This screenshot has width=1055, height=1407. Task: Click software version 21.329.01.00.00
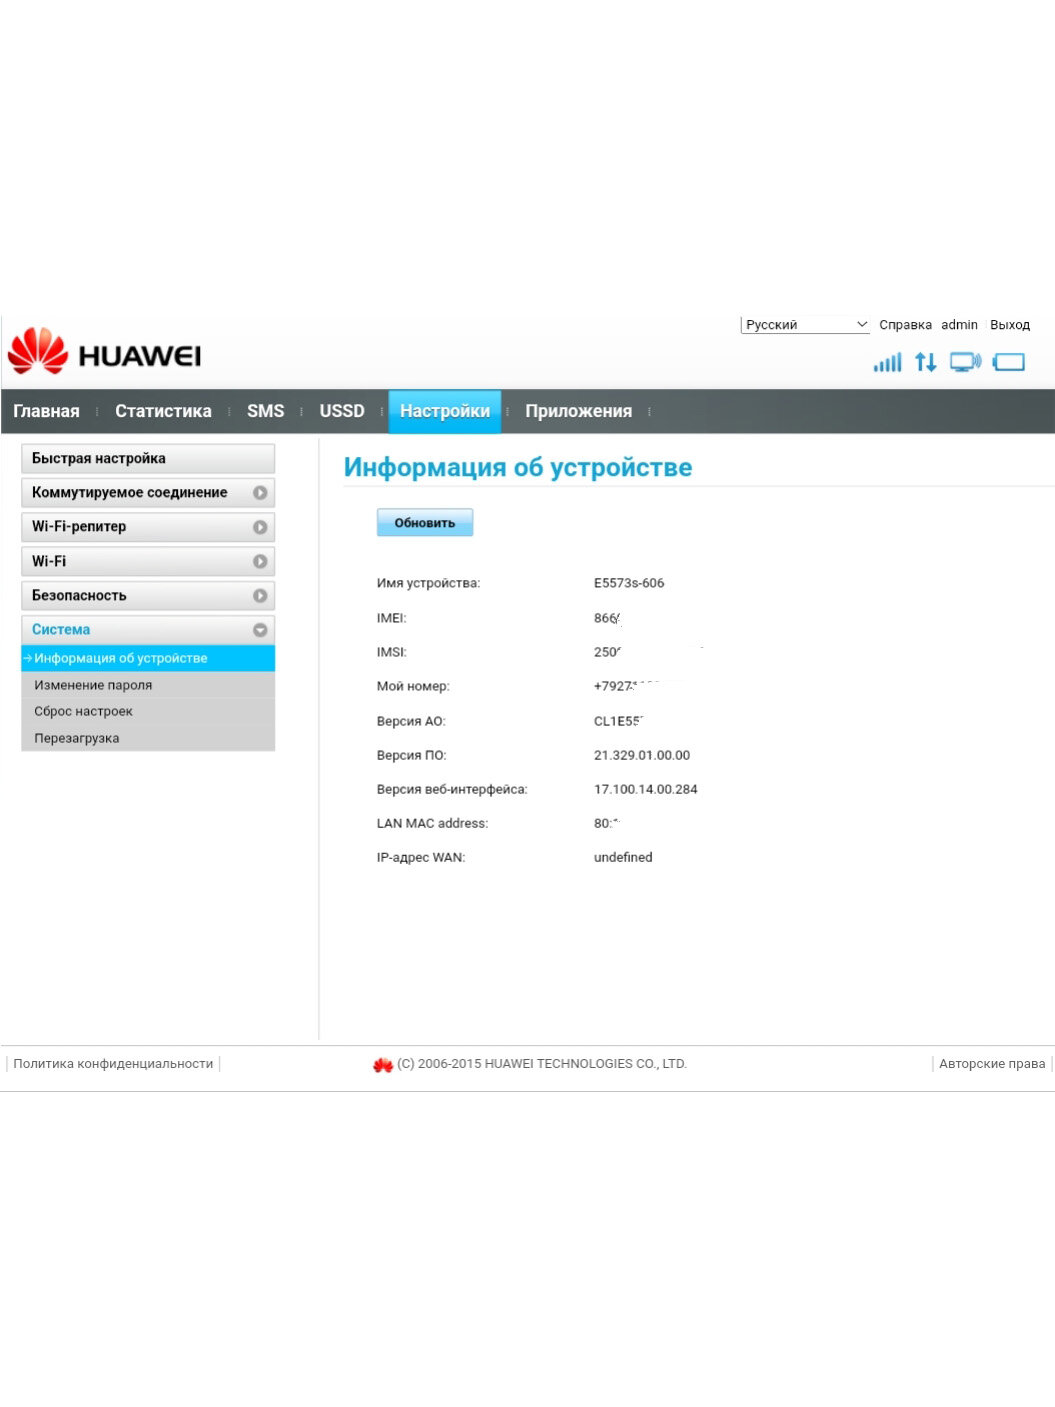point(642,755)
